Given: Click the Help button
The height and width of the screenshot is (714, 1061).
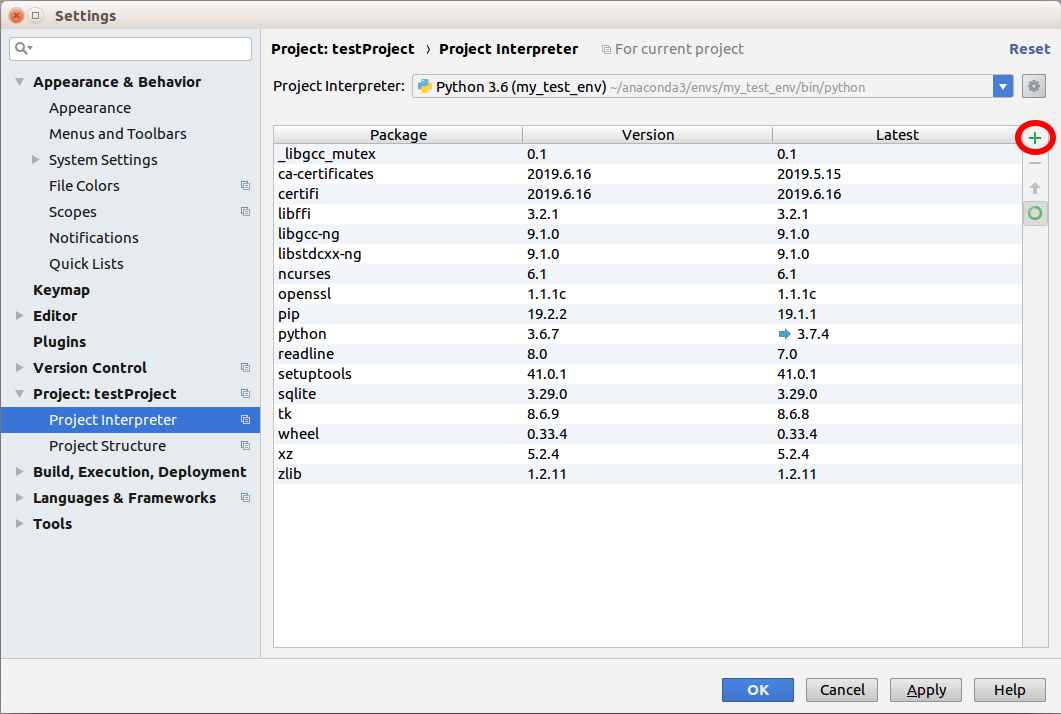Looking at the screenshot, I should click(1010, 690).
